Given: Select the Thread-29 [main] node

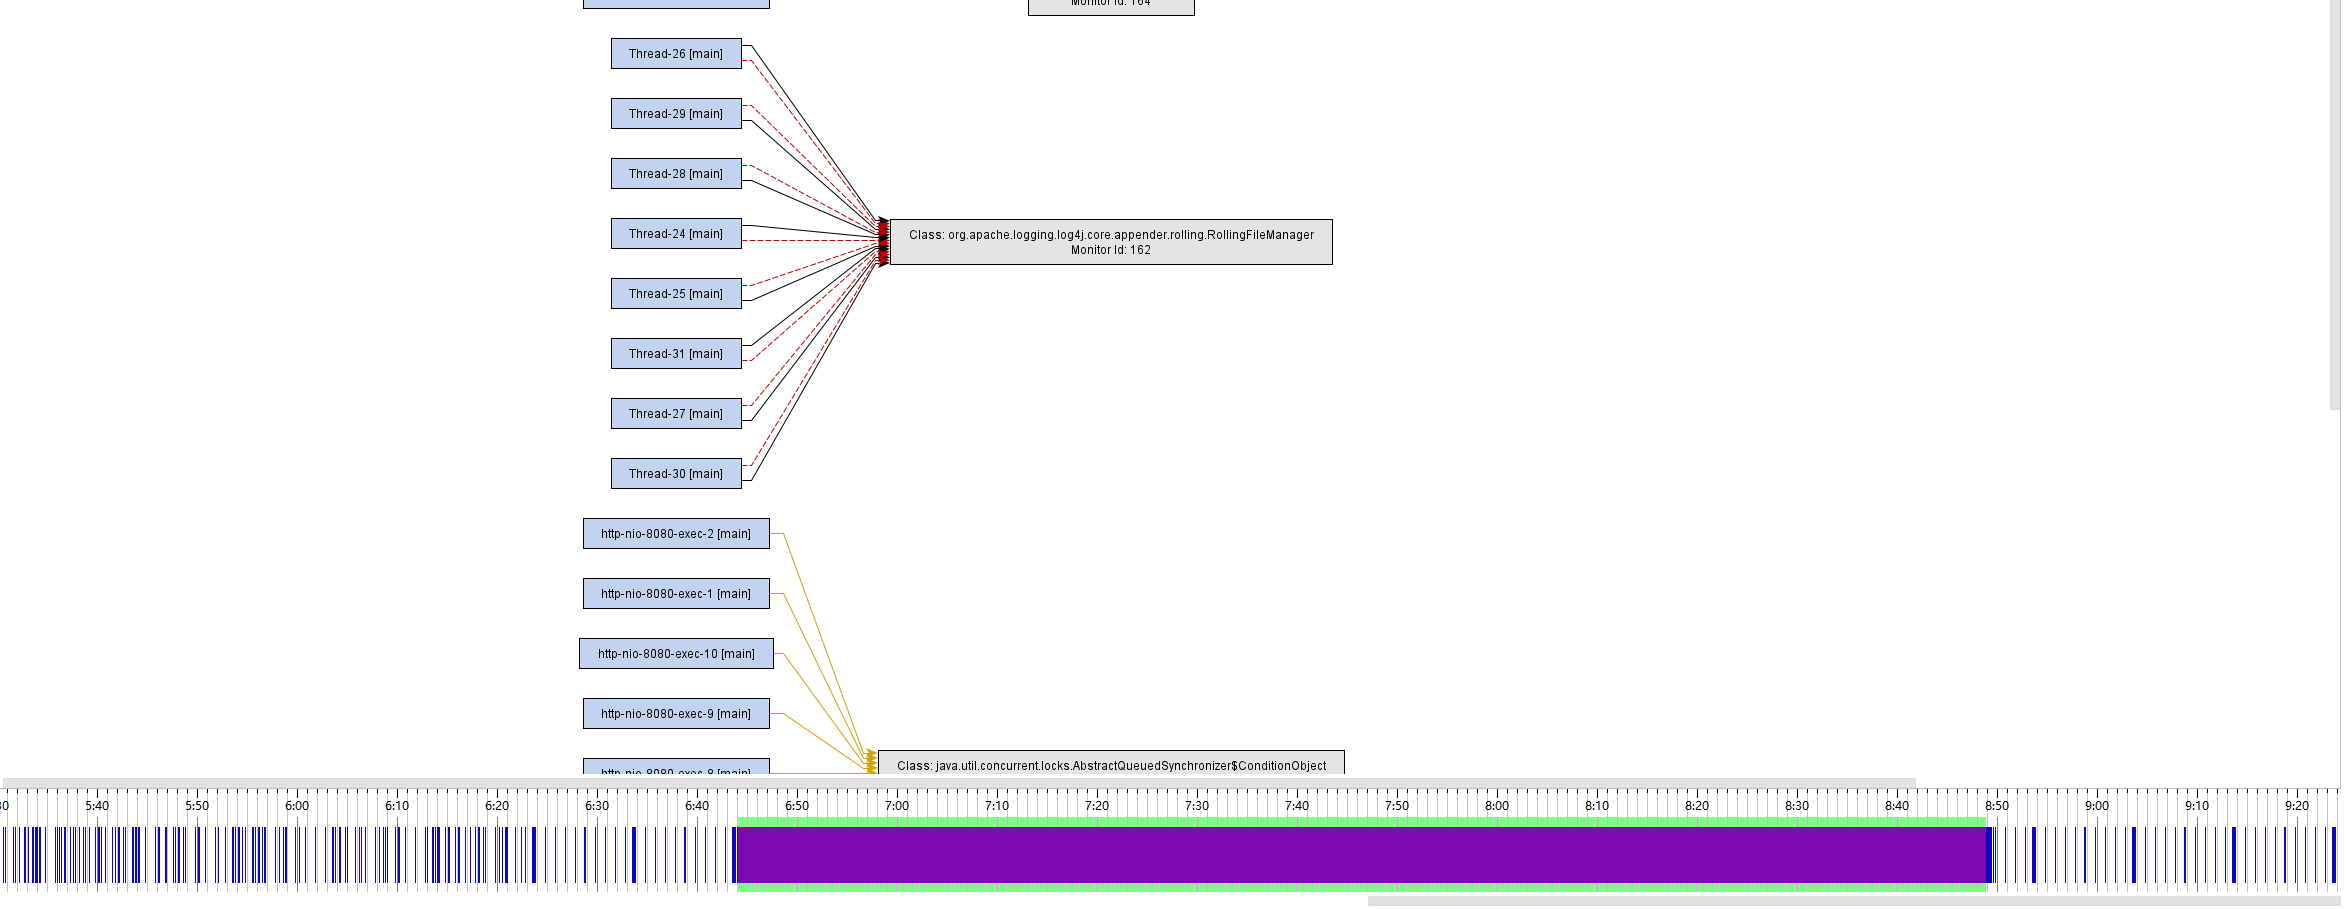Looking at the screenshot, I should [x=675, y=113].
